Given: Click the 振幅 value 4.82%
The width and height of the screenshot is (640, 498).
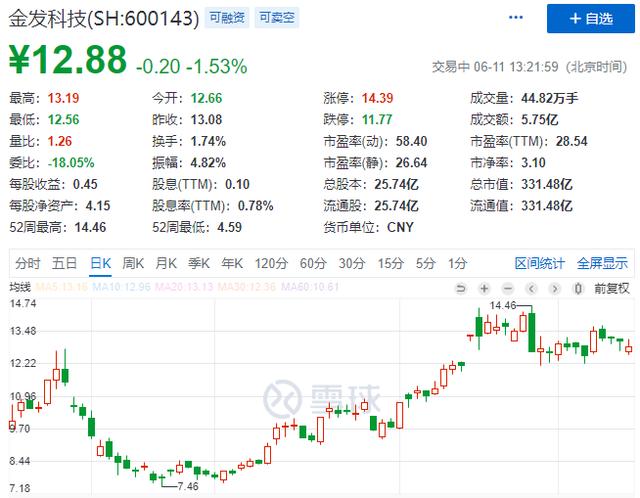Looking at the screenshot, I should click(x=208, y=163).
